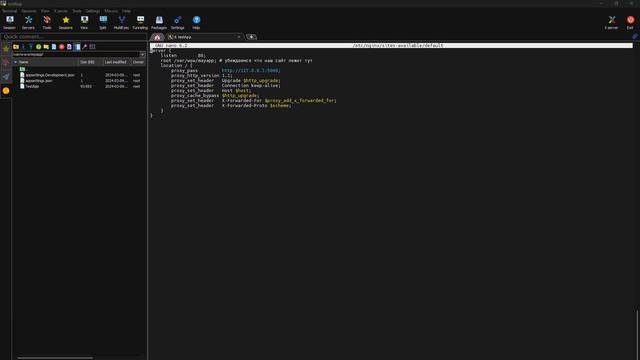Click the X server toolbar icon
This screenshot has height=360, width=640.
[611, 22]
